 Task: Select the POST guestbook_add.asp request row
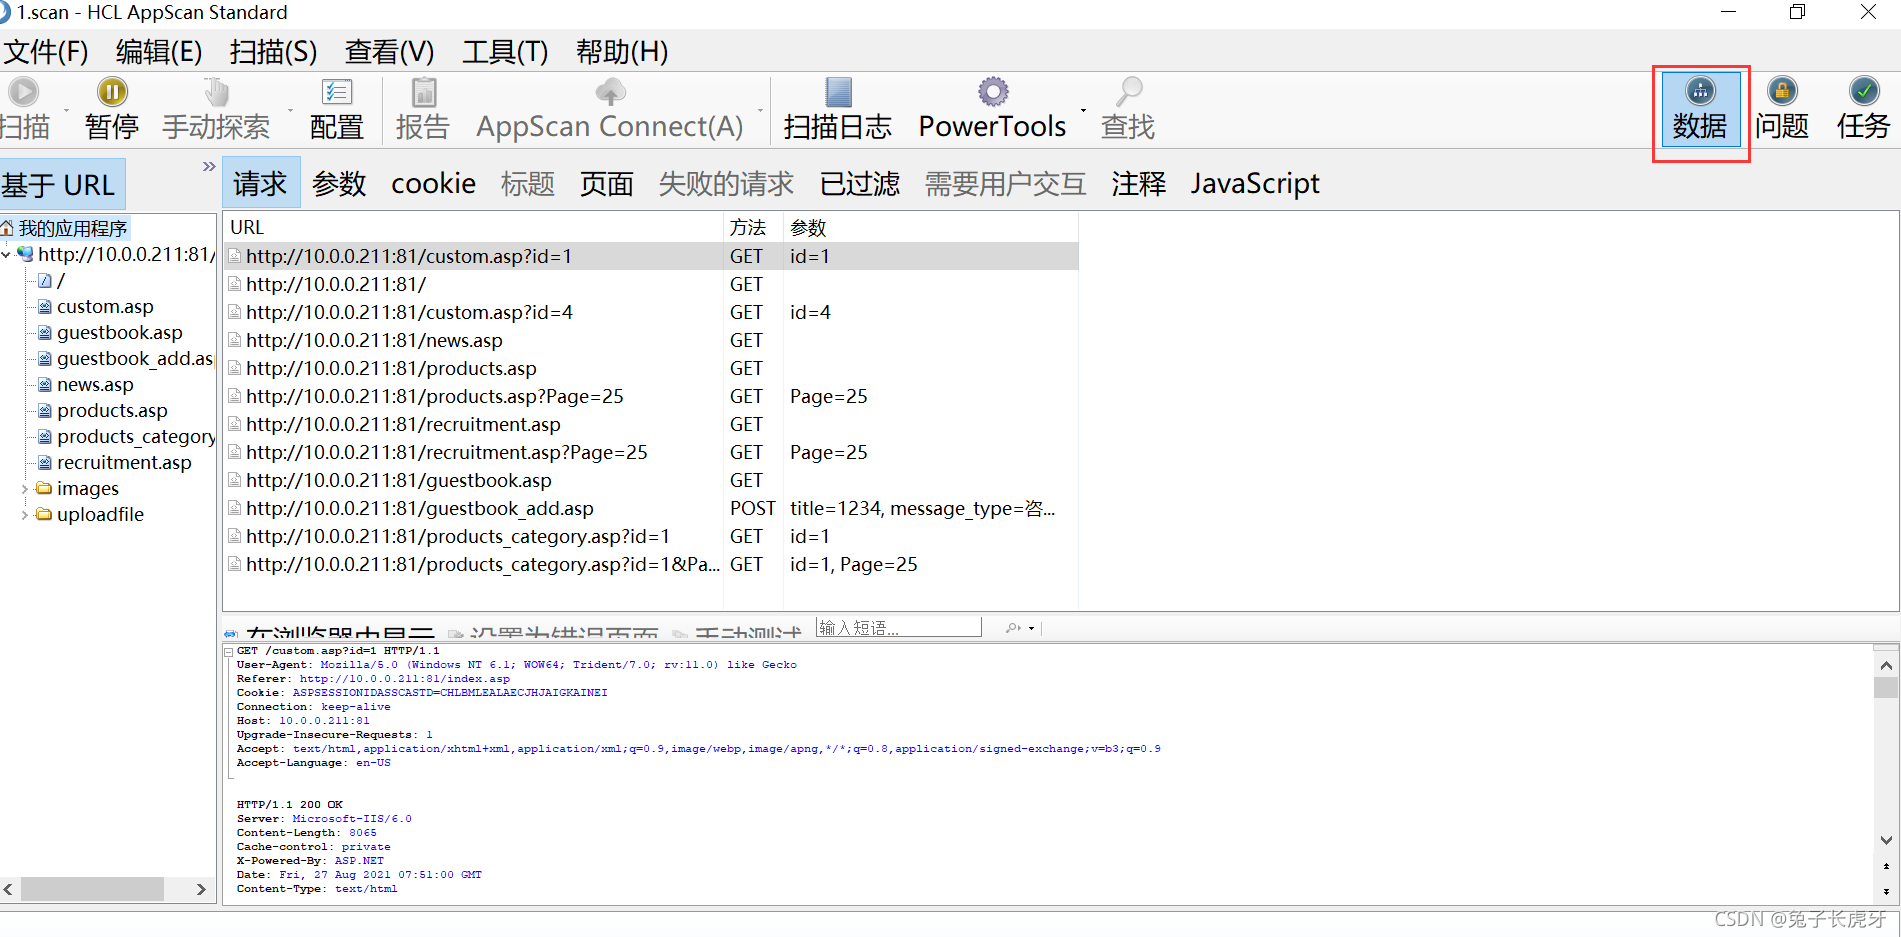pyautogui.click(x=651, y=508)
